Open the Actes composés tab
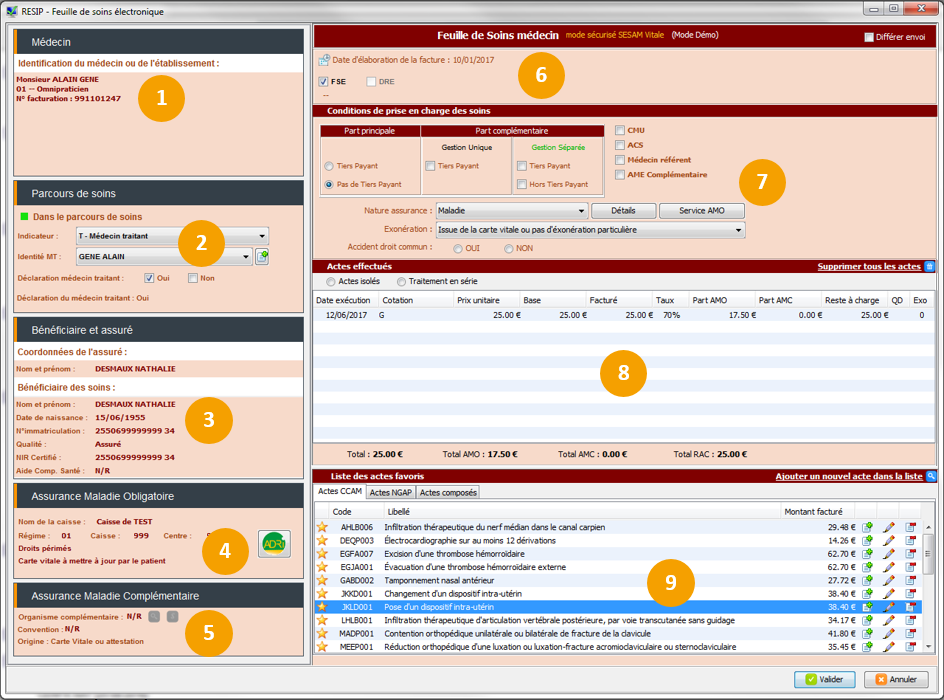The width and height of the screenshot is (944, 700). click(448, 492)
